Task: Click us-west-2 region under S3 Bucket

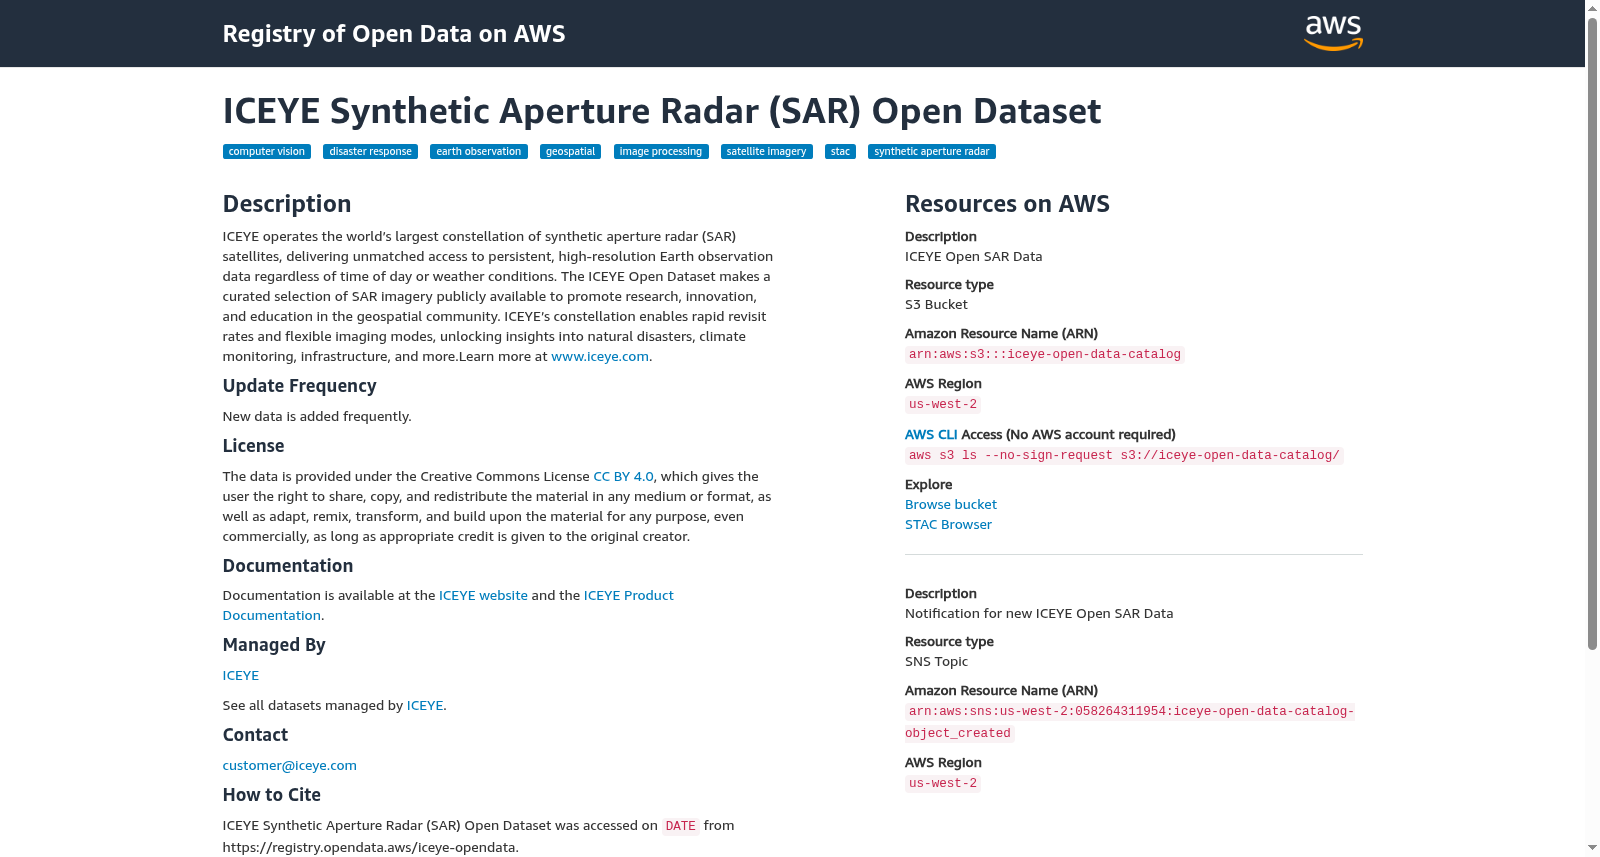Action: 943,405
